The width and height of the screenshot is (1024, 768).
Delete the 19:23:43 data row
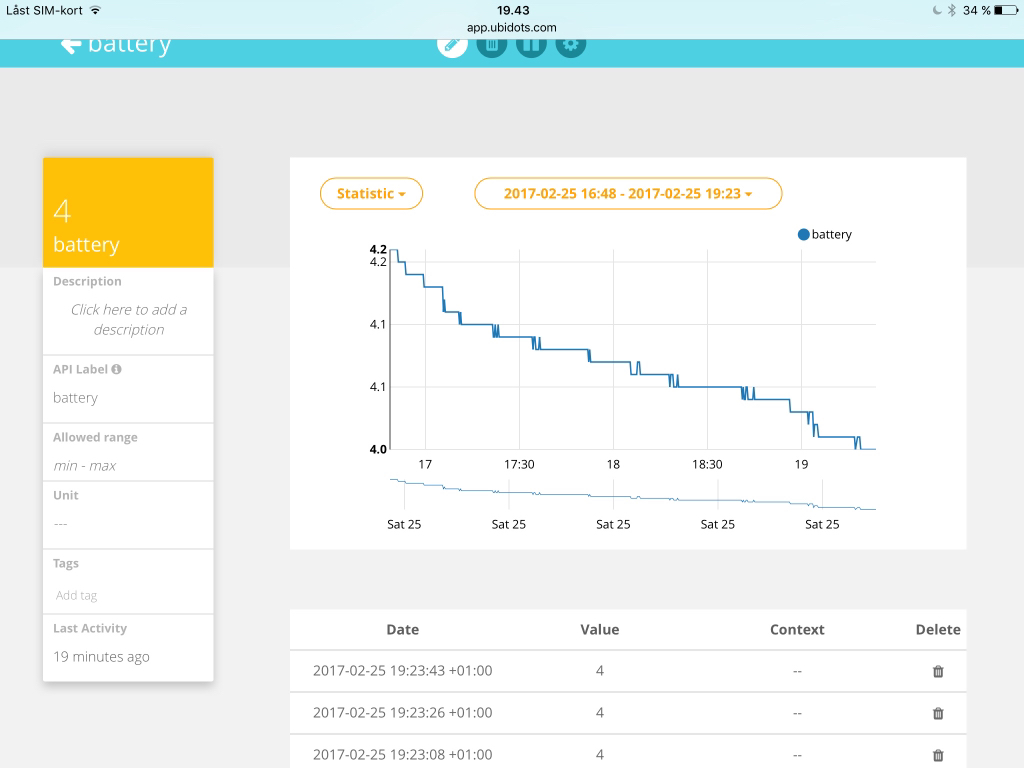(938, 671)
